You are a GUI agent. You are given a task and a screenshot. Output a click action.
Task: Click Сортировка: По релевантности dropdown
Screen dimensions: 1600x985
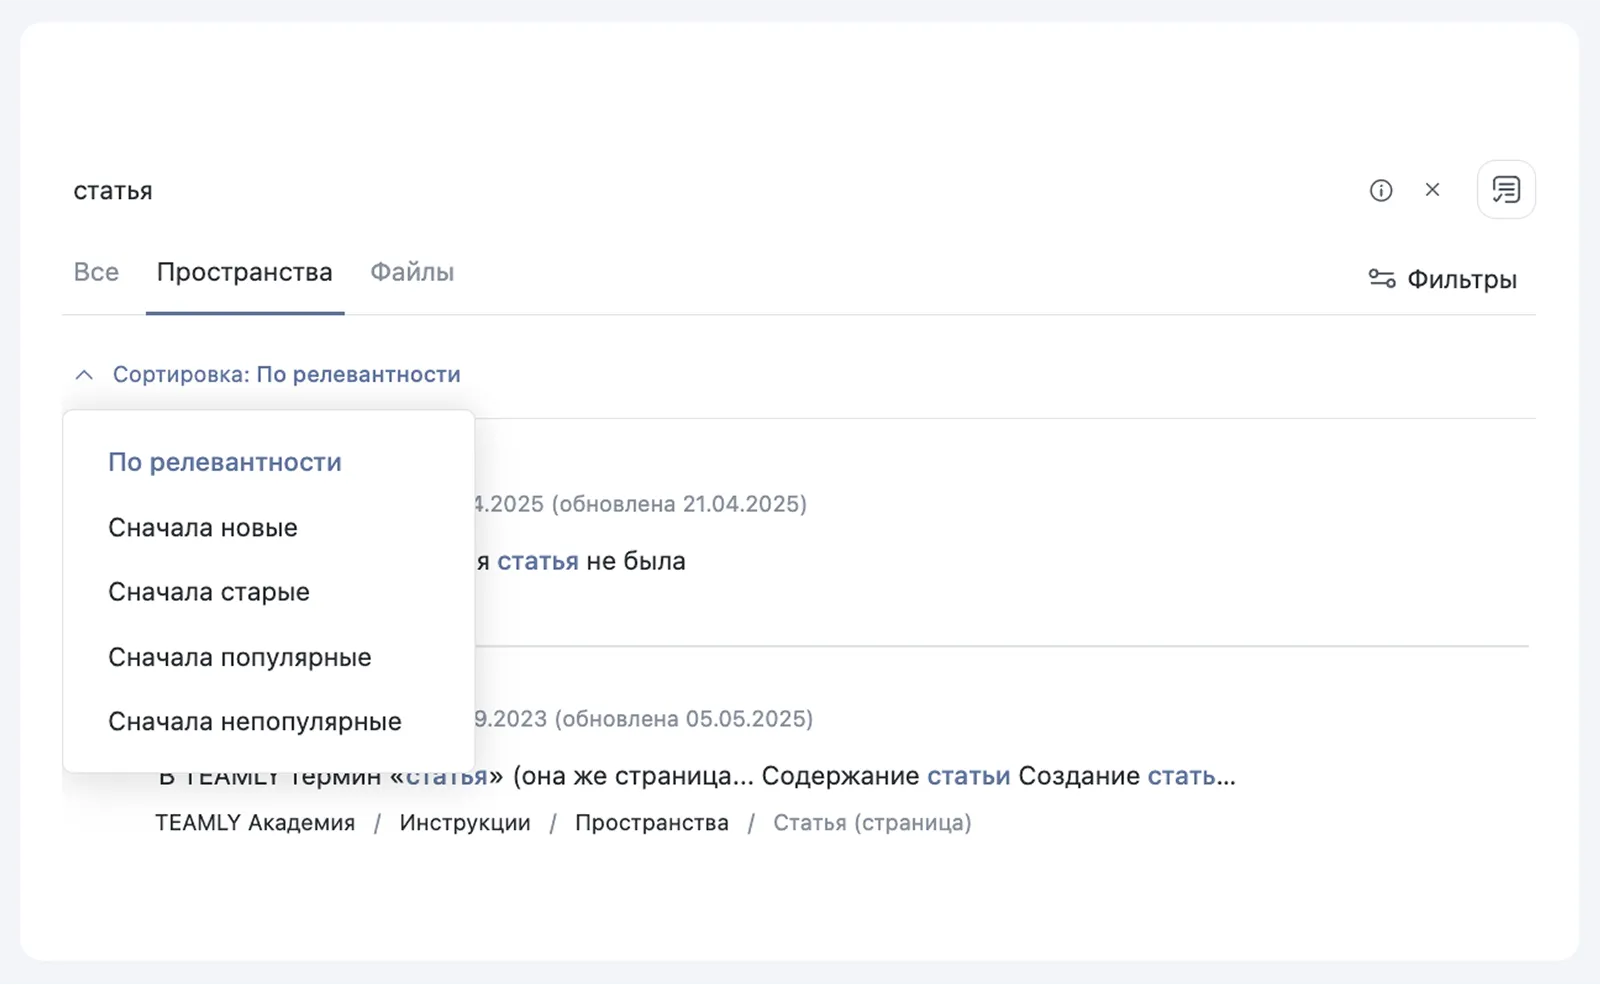(286, 375)
